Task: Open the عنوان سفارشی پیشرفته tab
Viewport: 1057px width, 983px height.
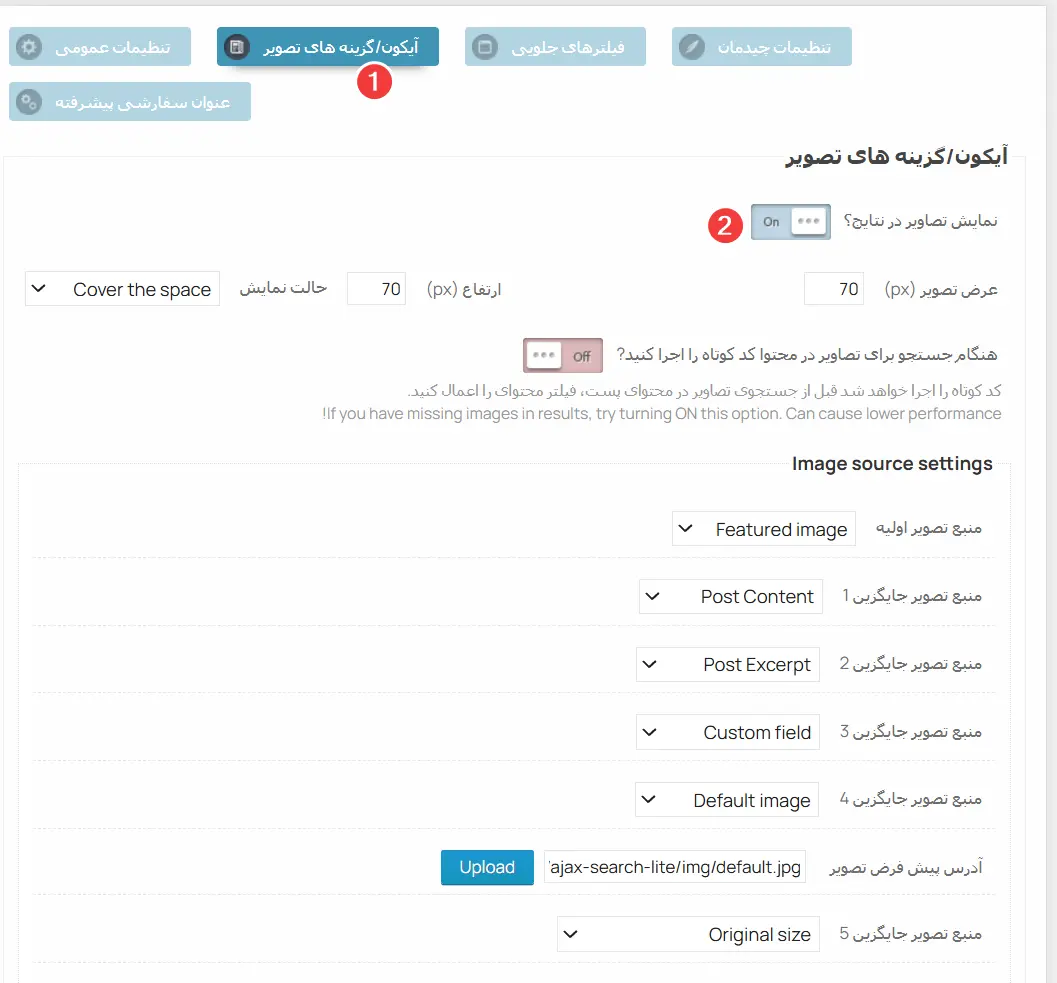Action: click(130, 102)
